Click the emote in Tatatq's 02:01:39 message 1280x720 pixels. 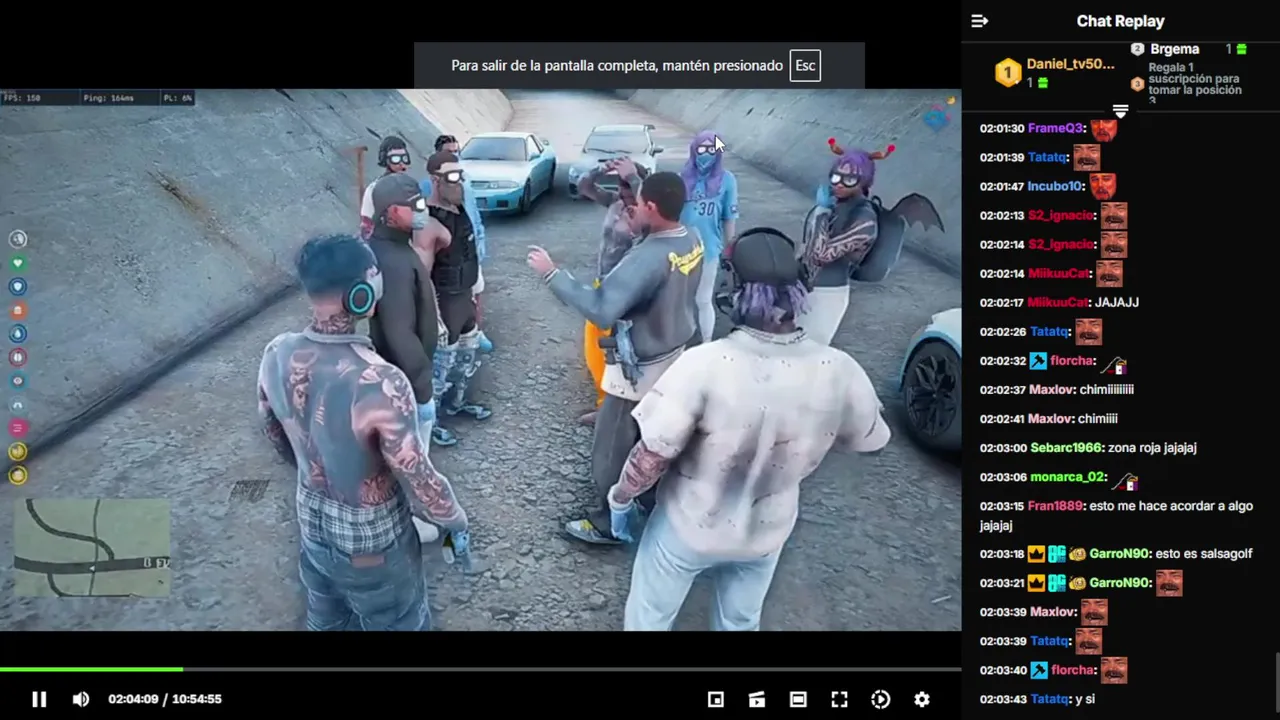(1087, 158)
